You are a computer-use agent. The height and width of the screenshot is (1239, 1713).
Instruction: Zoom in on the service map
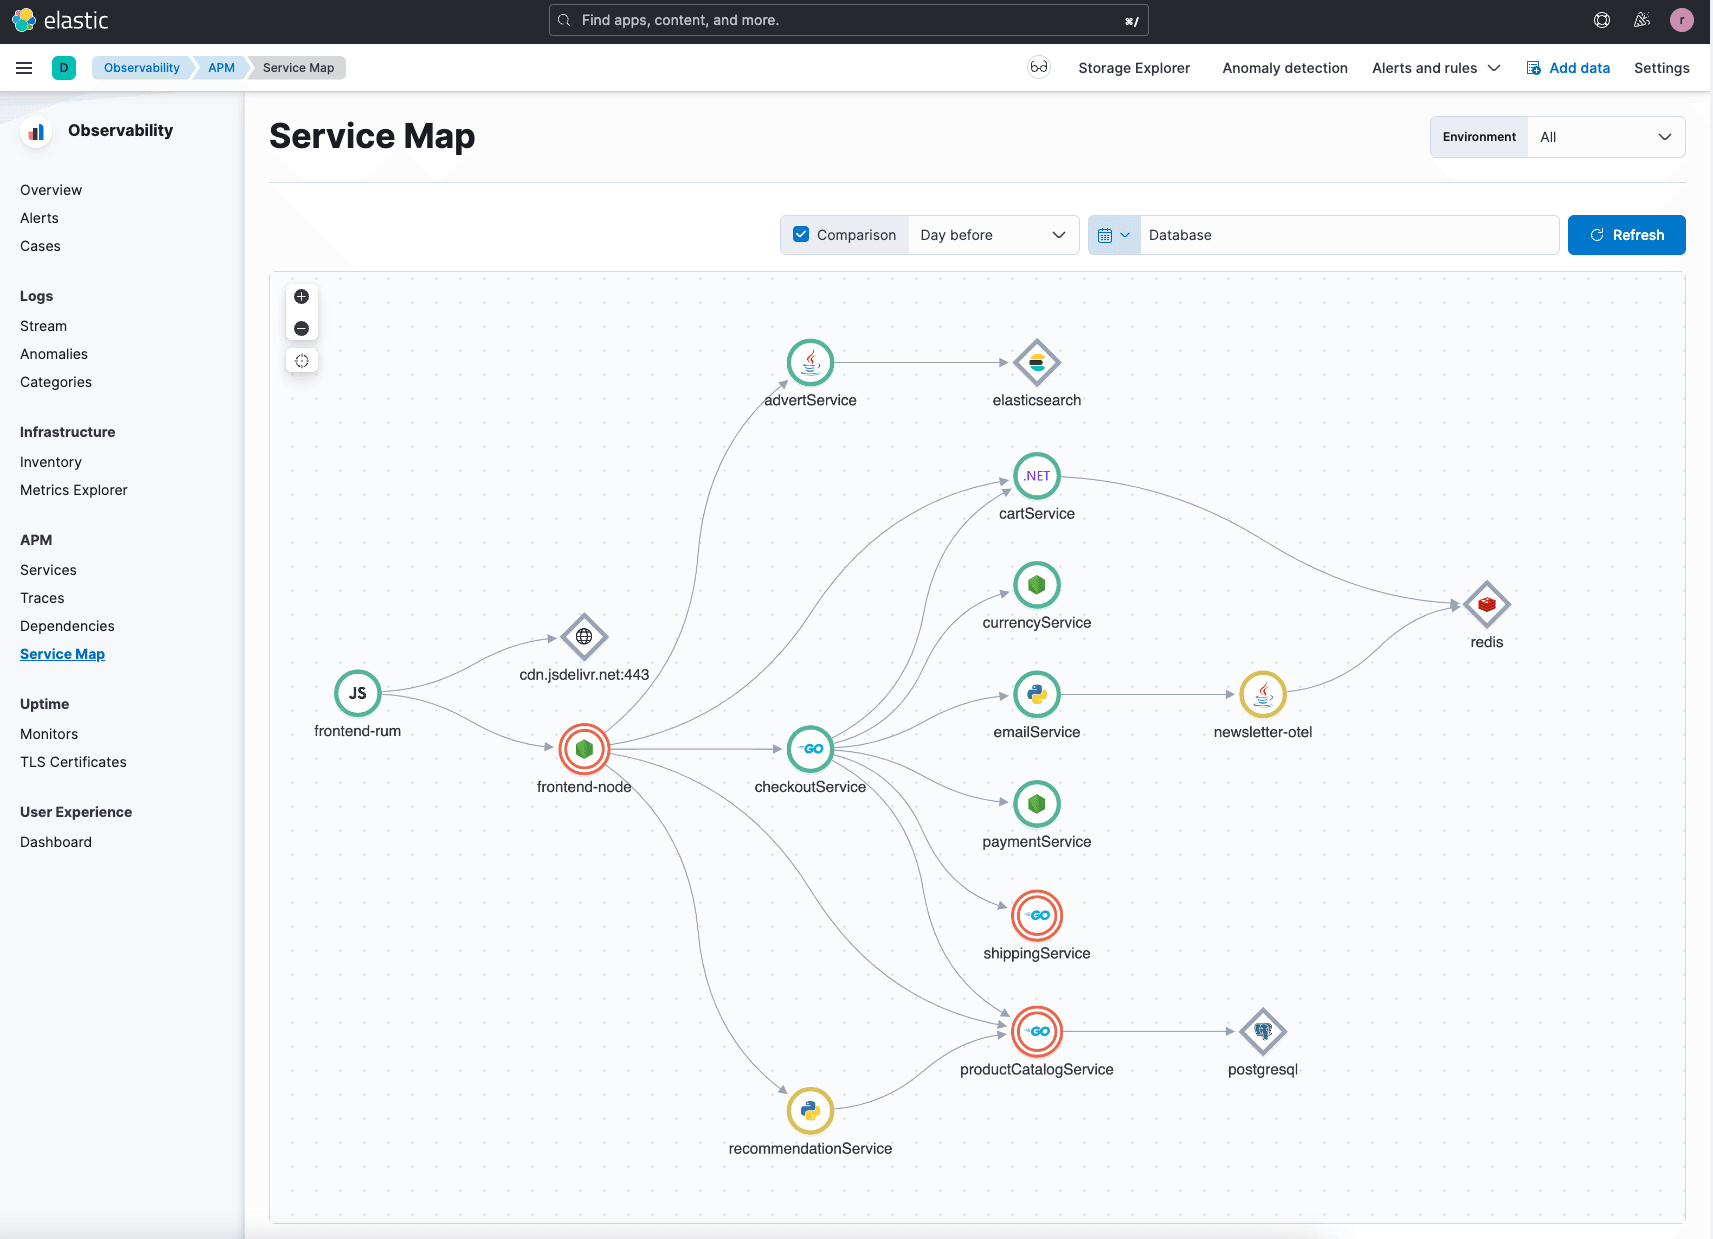pyautogui.click(x=301, y=297)
